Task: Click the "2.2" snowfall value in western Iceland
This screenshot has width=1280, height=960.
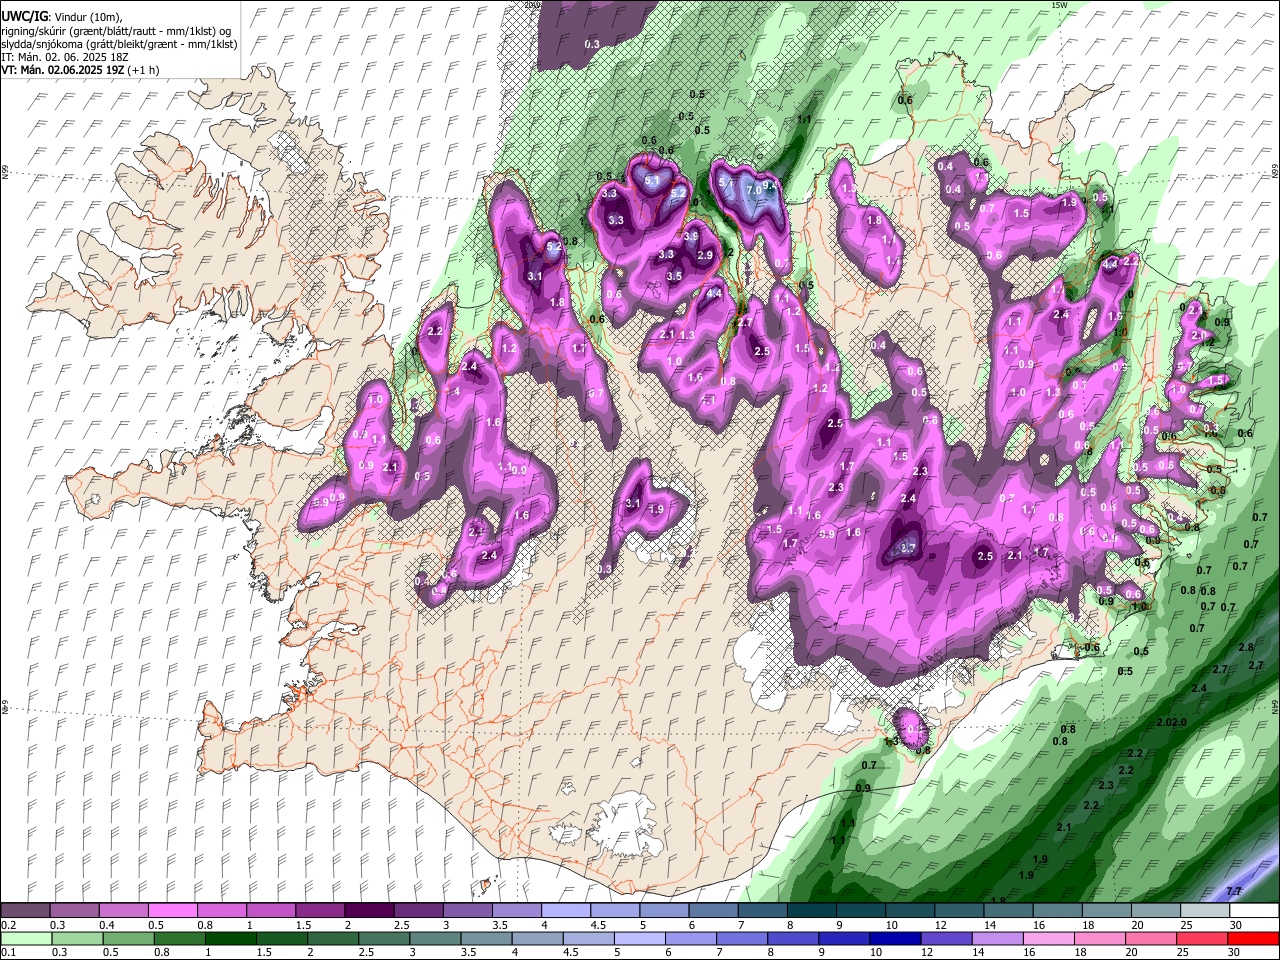Action: [435, 331]
